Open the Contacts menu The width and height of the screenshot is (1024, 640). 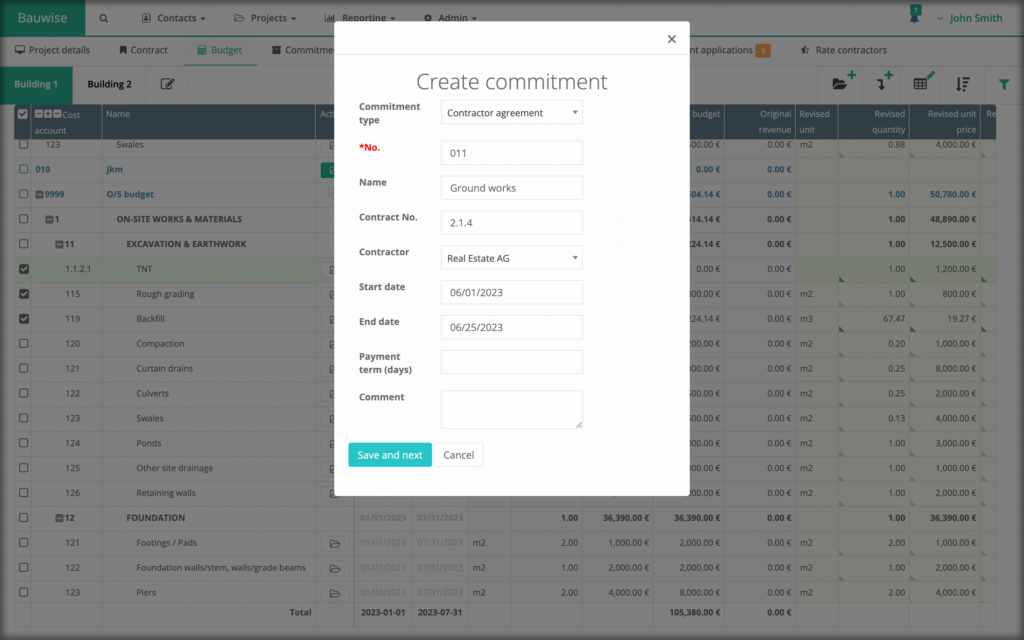[x=174, y=18]
